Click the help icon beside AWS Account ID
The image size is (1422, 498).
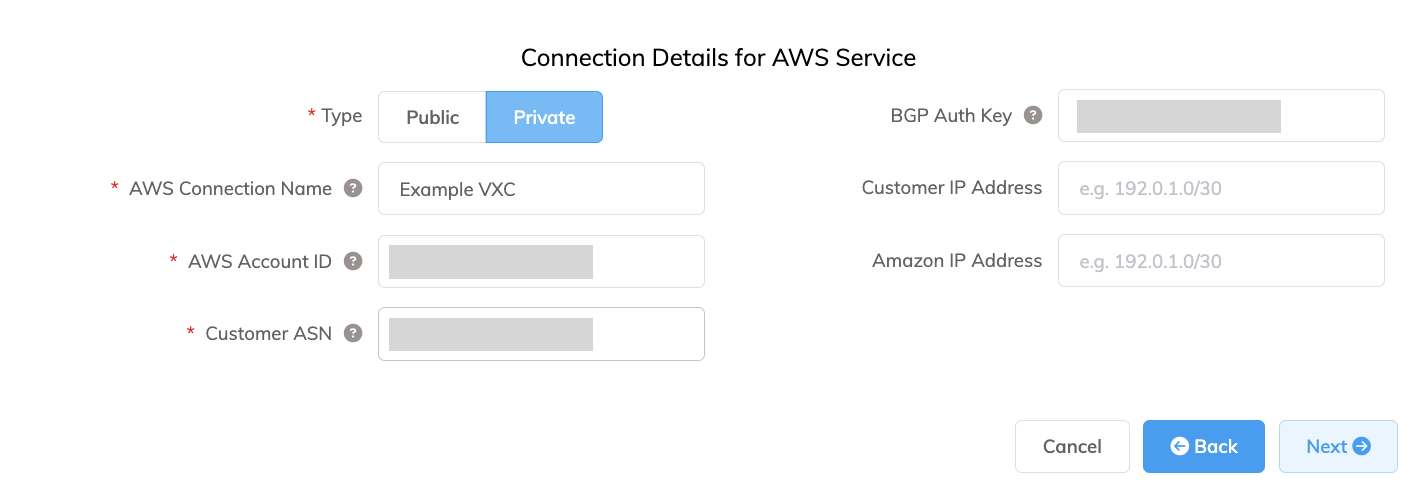(353, 261)
